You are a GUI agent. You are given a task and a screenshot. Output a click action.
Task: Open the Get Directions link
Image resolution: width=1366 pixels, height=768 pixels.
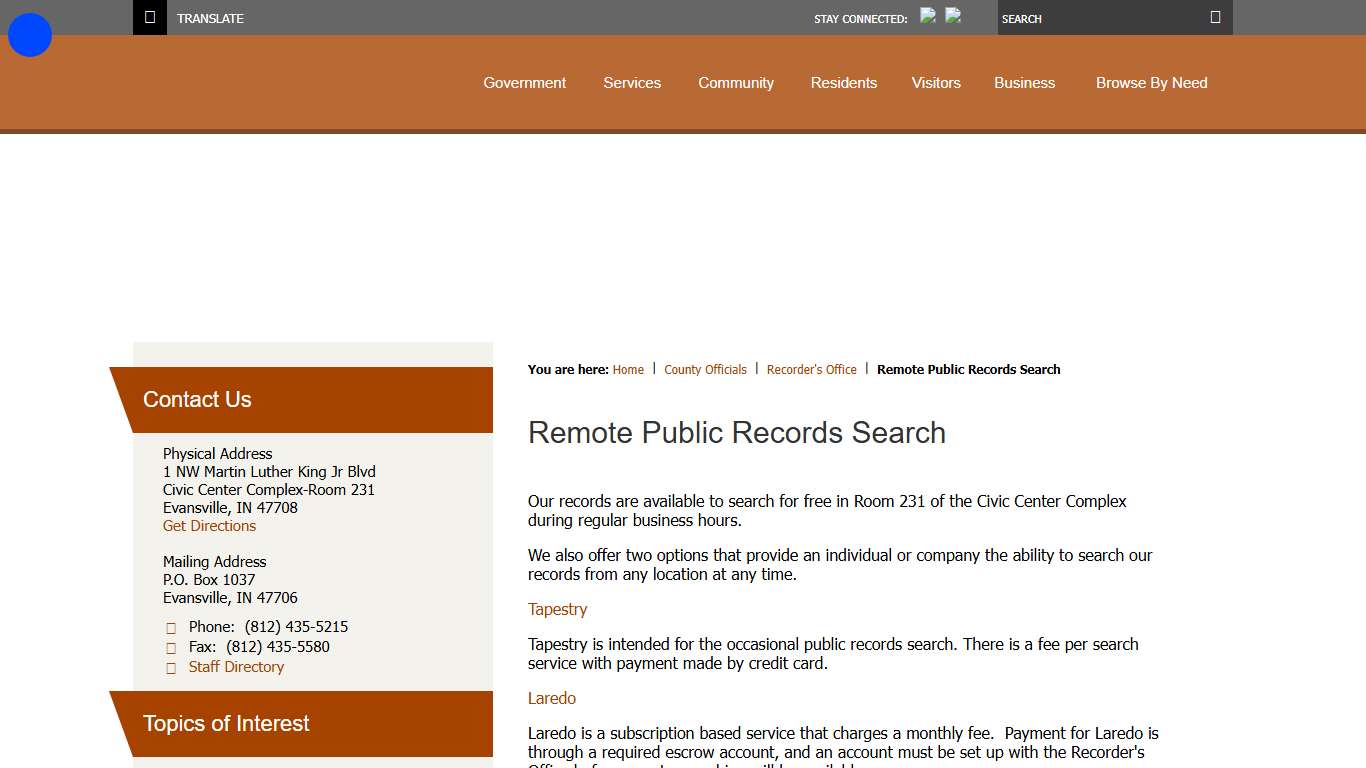click(x=209, y=525)
